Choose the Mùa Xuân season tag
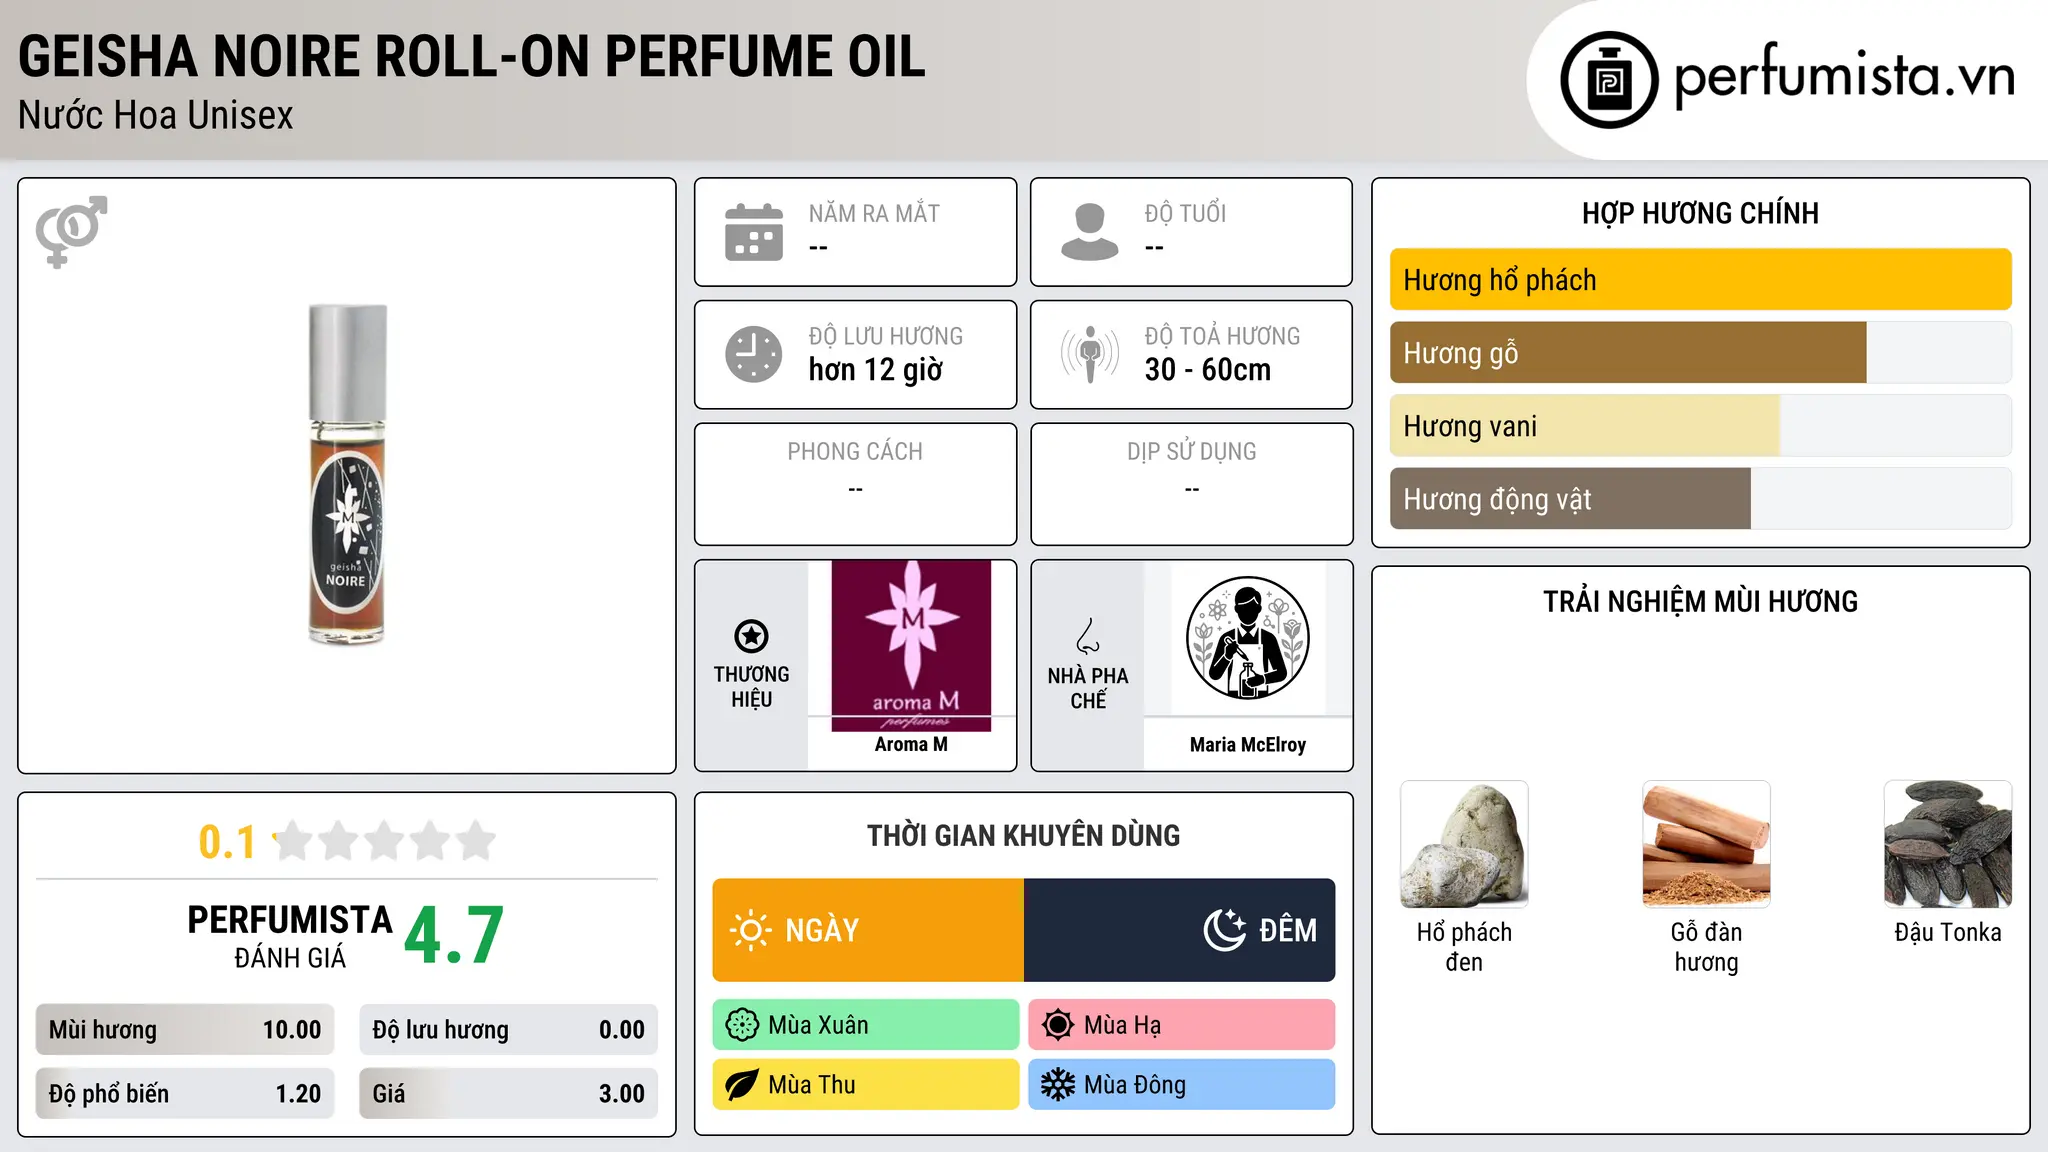Viewport: 2048px width, 1152px height. point(866,1025)
